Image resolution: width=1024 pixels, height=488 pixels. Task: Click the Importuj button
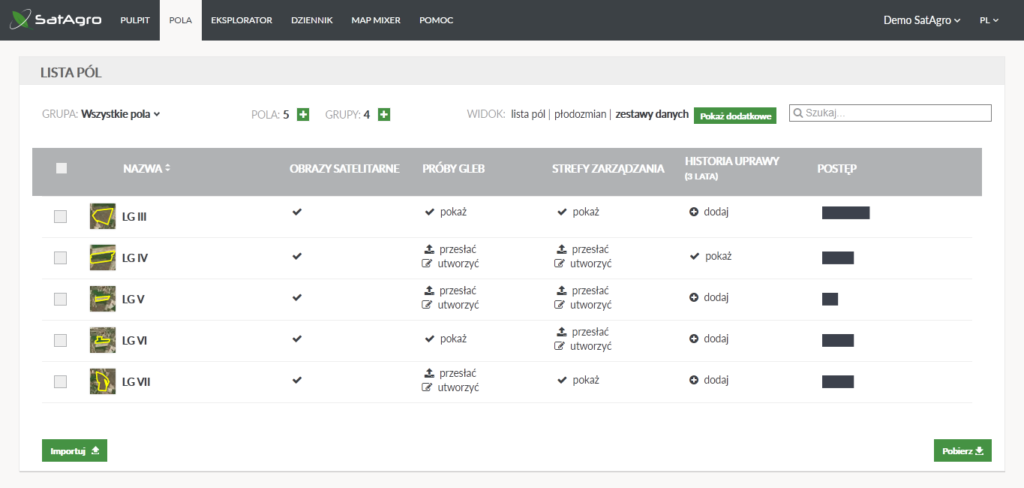74,451
